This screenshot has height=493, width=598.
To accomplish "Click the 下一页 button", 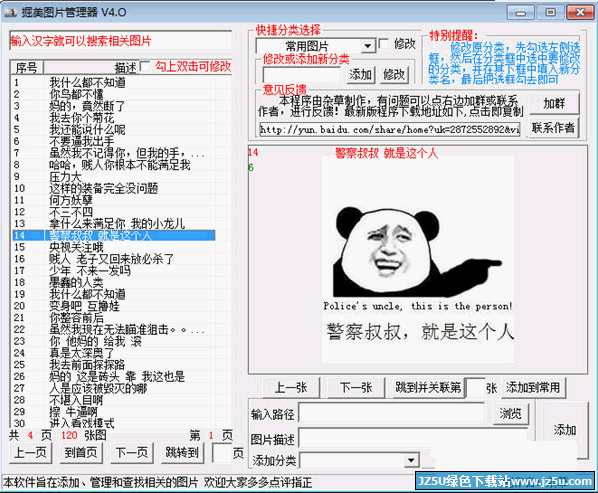I will (132, 453).
